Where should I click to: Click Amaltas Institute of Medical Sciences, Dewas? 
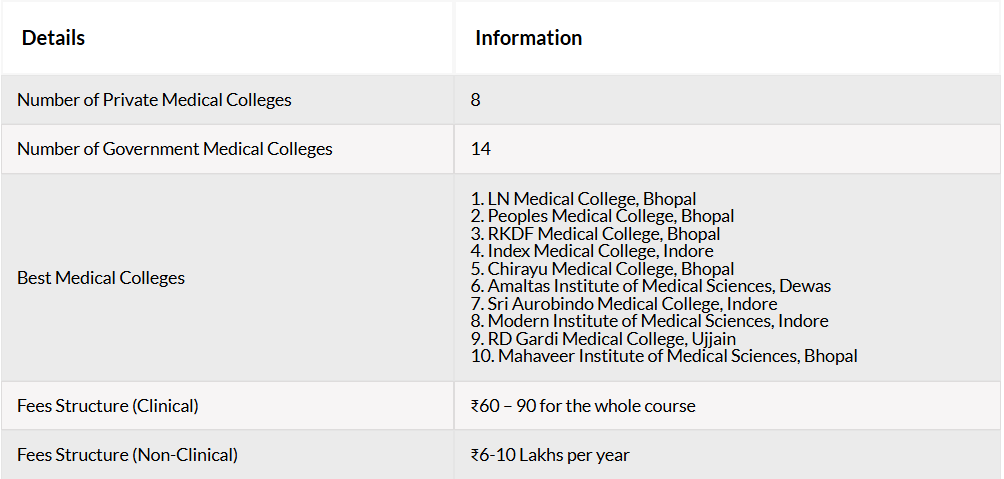pyautogui.click(x=651, y=286)
